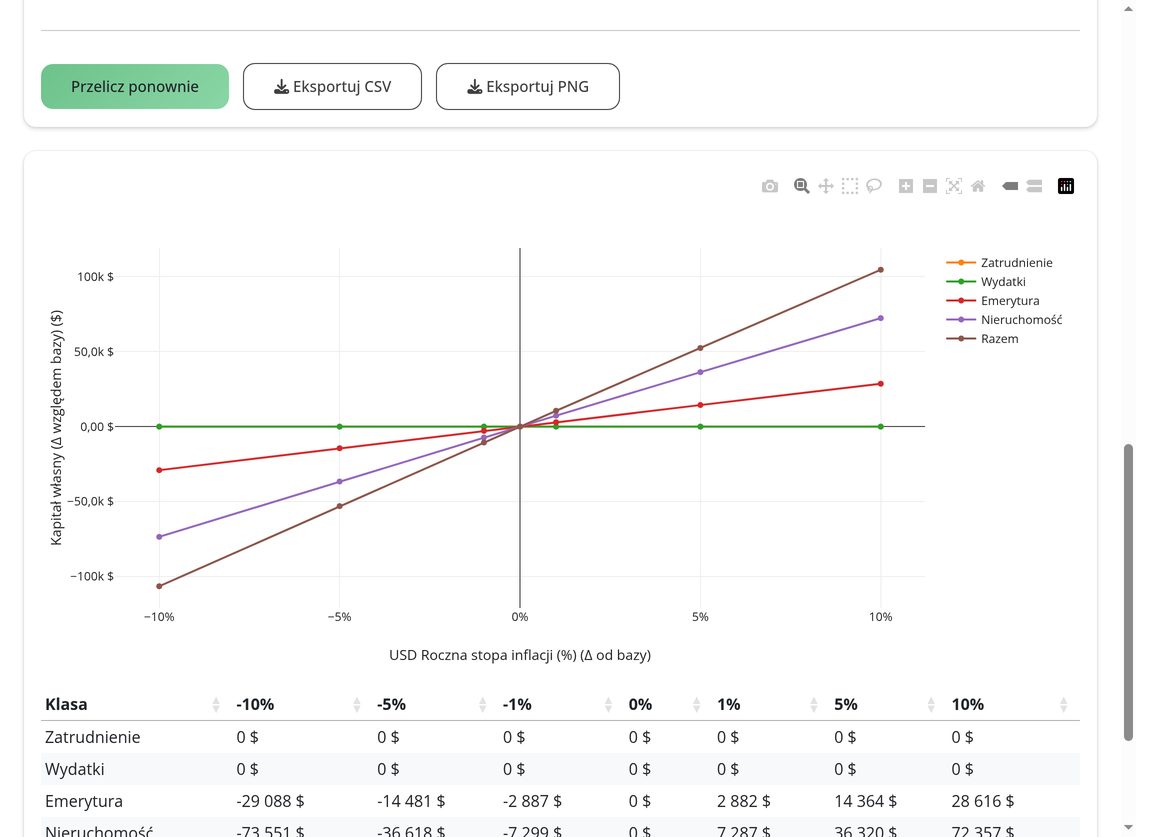Open the Plotly logo link
Screen dimensions: 1160x837
tap(1066, 186)
